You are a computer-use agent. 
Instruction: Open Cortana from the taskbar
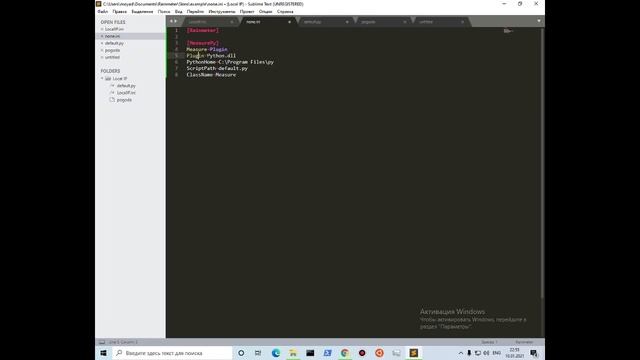pos(241,353)
